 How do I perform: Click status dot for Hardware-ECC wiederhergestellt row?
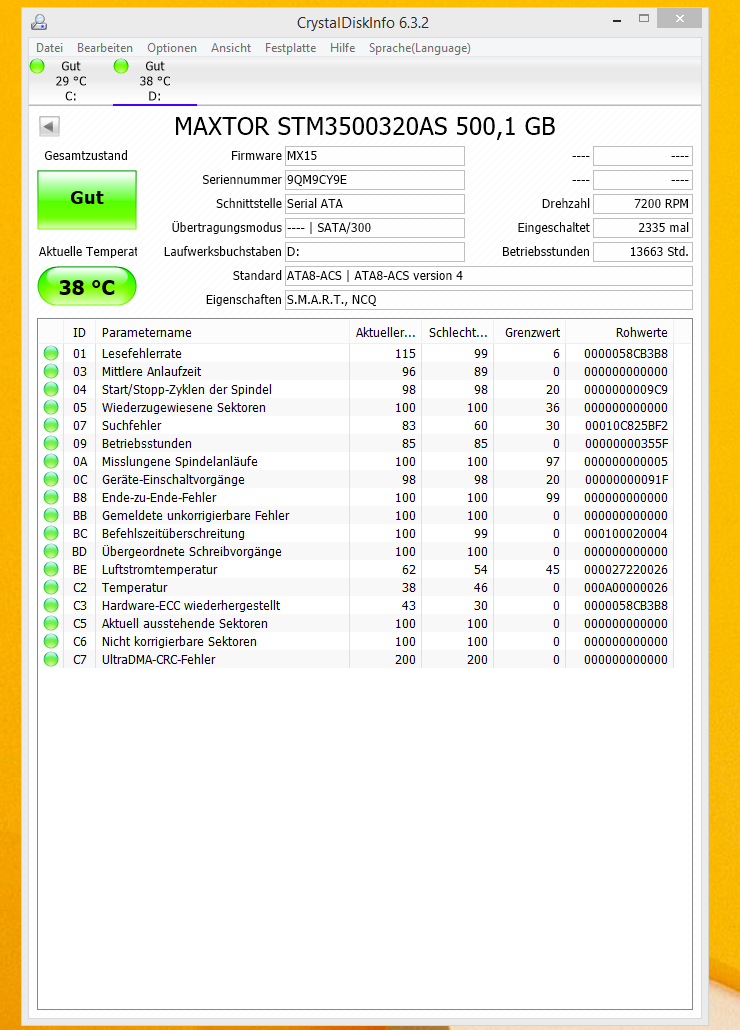coord(51,606)
